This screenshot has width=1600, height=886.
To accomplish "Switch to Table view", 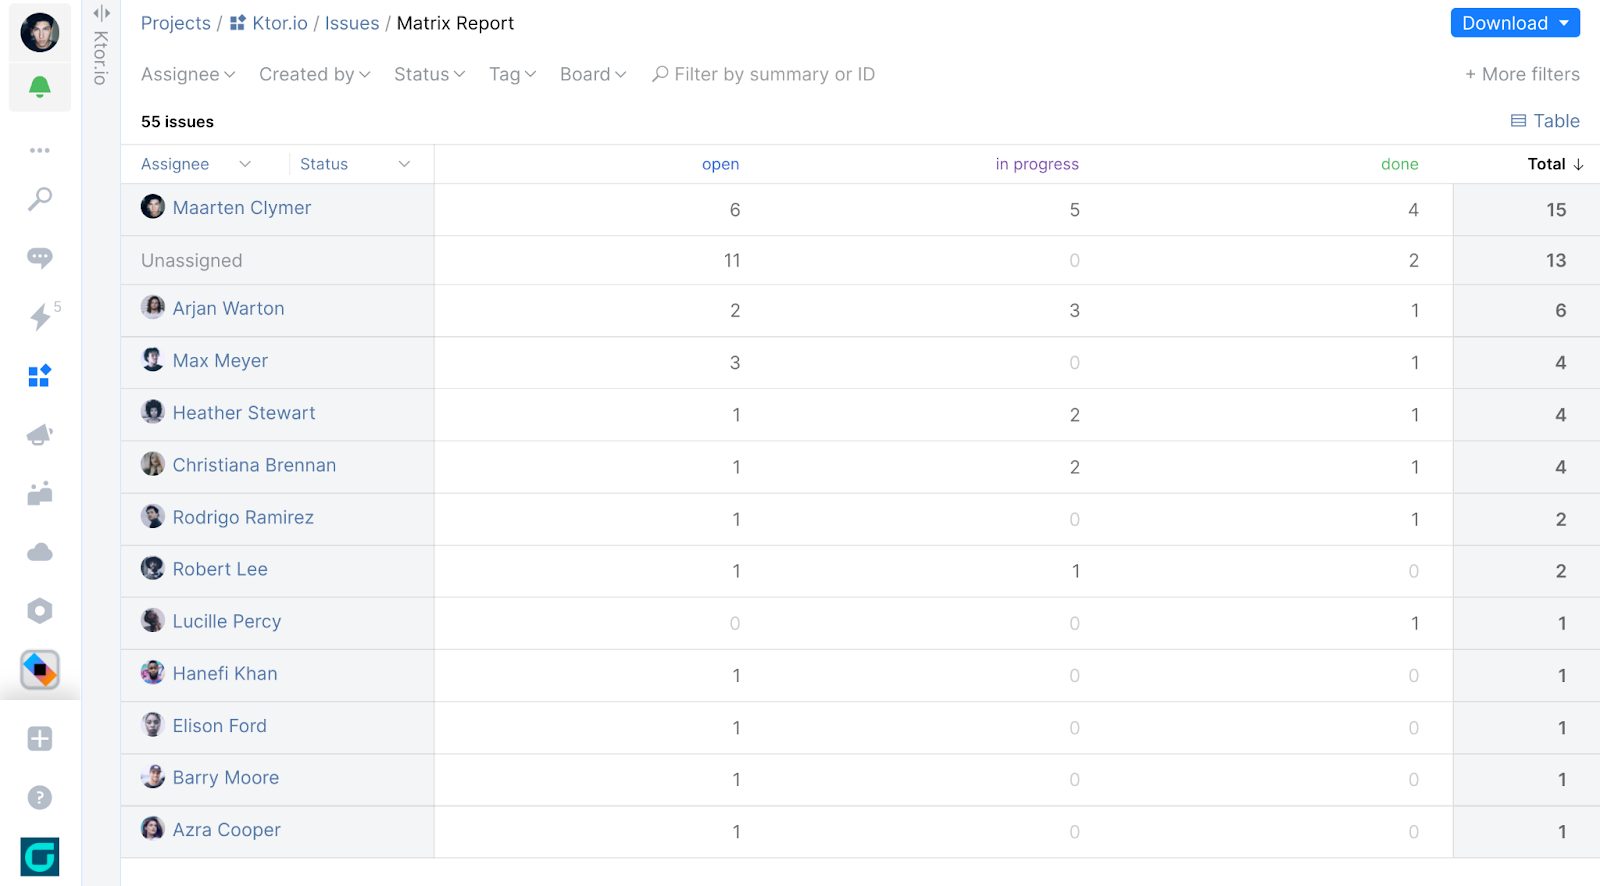I will 1545,121.
